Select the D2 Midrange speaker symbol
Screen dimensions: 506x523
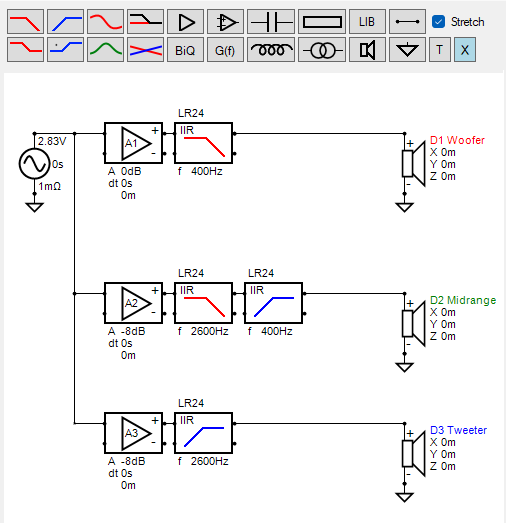point(414,324)
